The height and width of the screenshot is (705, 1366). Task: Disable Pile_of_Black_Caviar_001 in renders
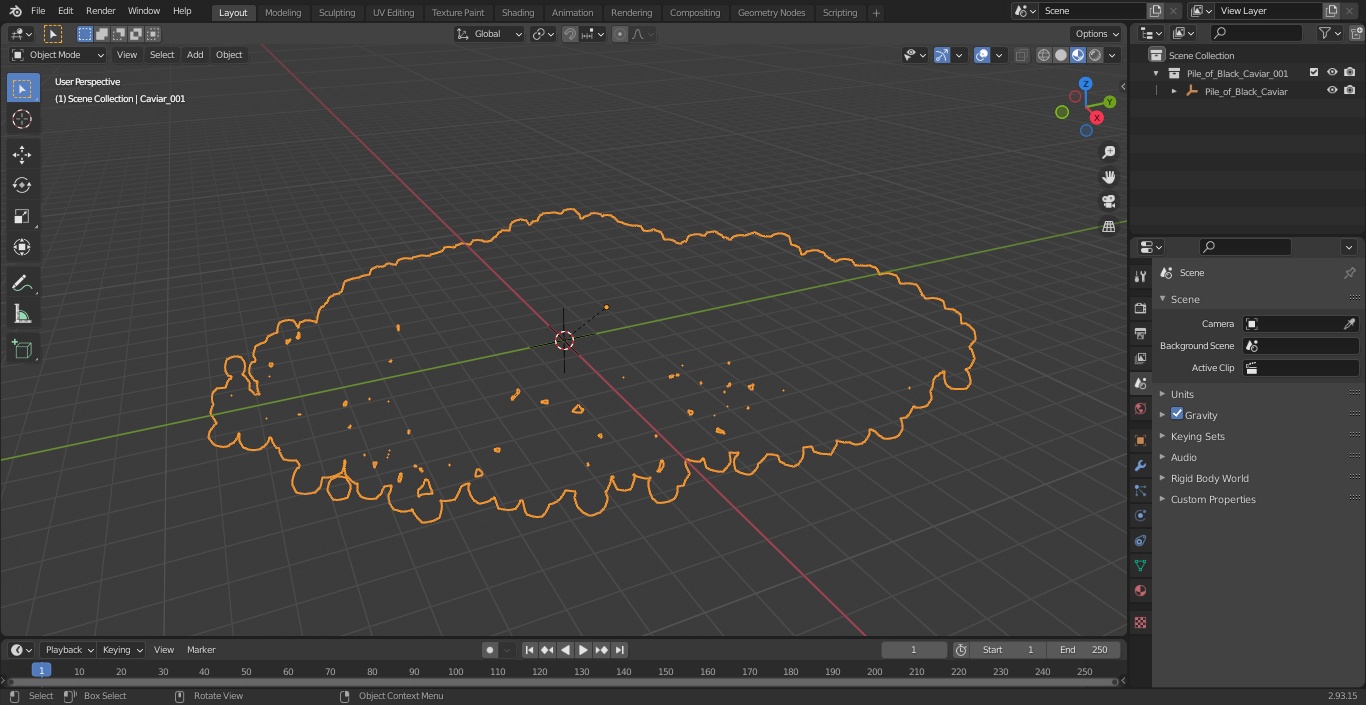[x=1350, y=73]
